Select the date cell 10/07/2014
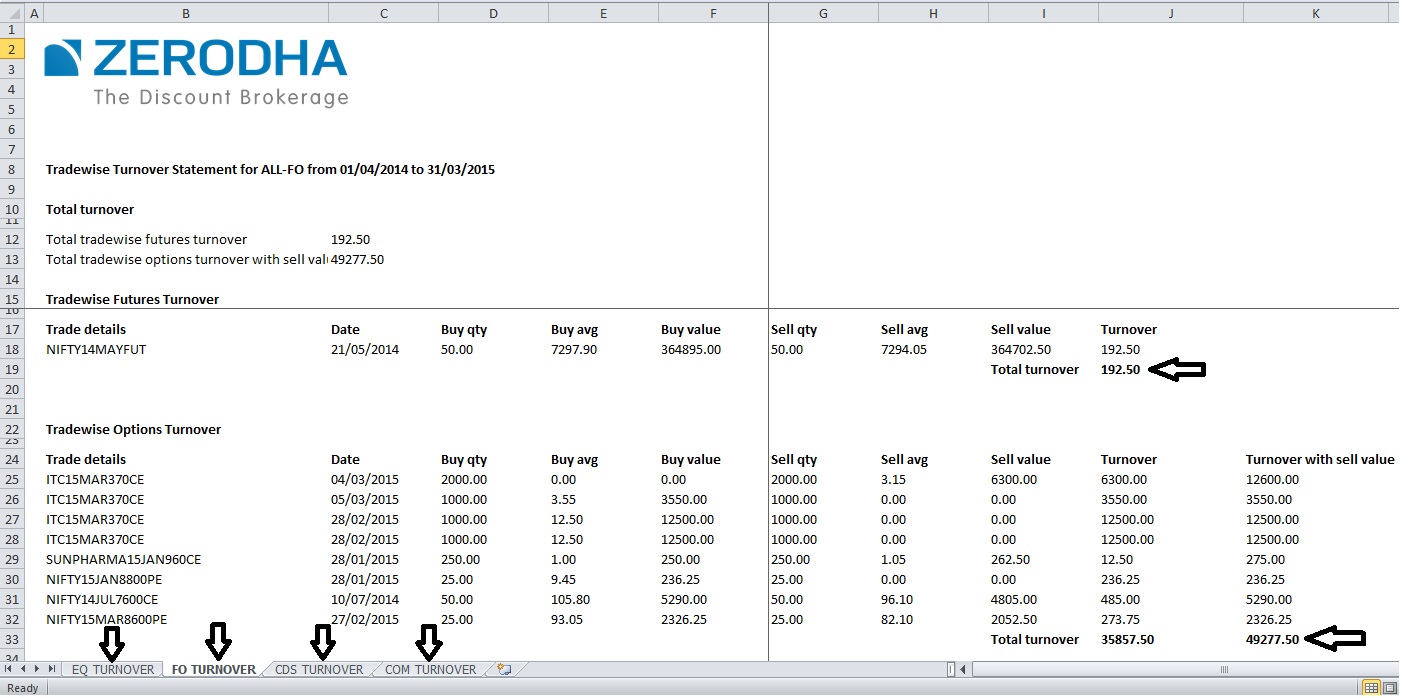Image resolution: width=1408 pixels, height=698 pixels. click(364, 599)
